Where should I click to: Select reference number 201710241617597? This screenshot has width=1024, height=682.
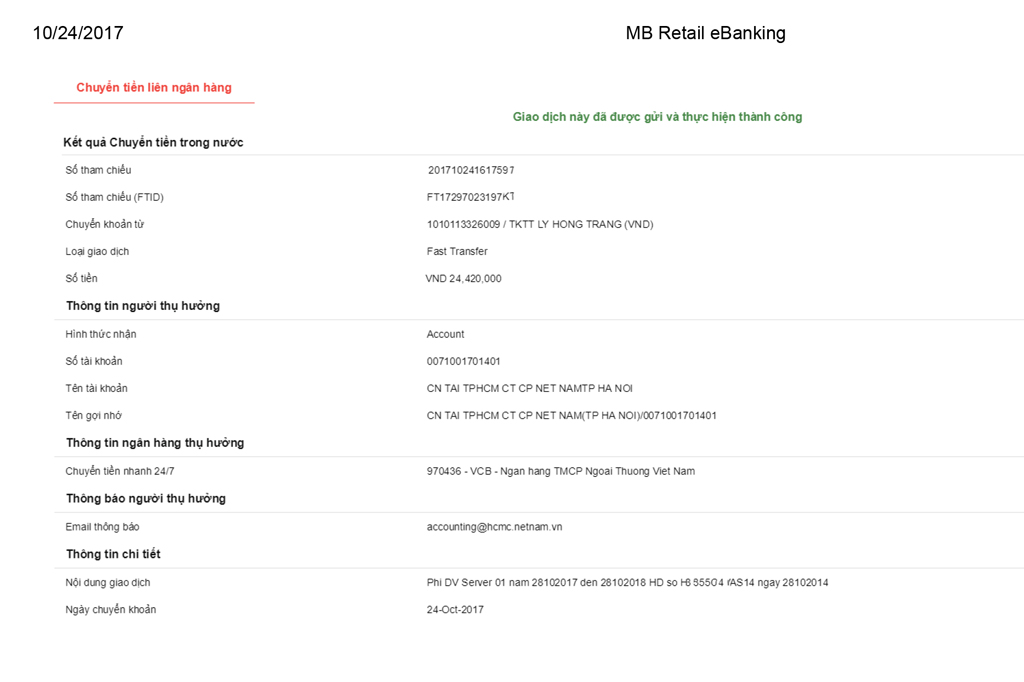click(x=471, y=170)
